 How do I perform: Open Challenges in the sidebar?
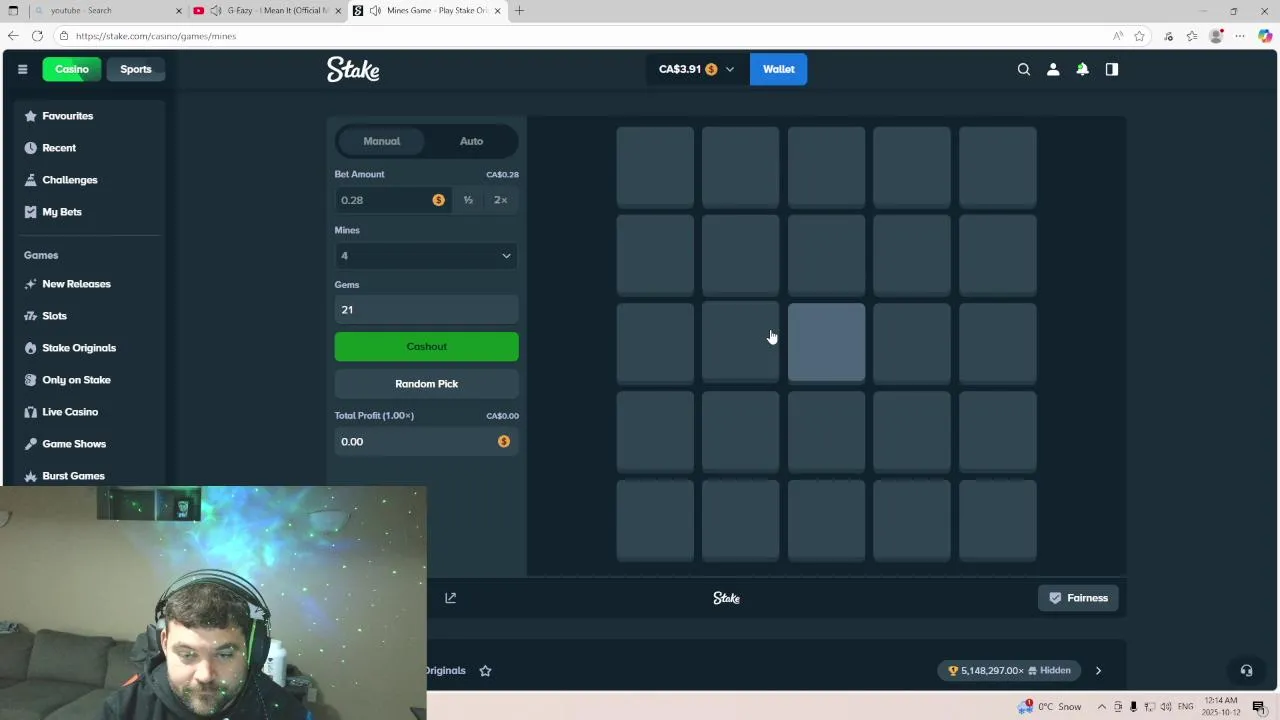(69, 180)
